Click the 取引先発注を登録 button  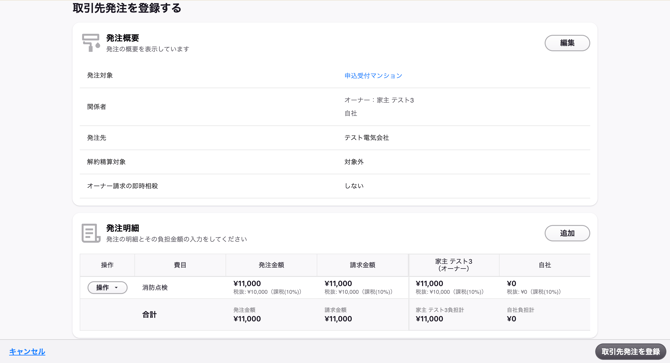[x=630, y=351]
